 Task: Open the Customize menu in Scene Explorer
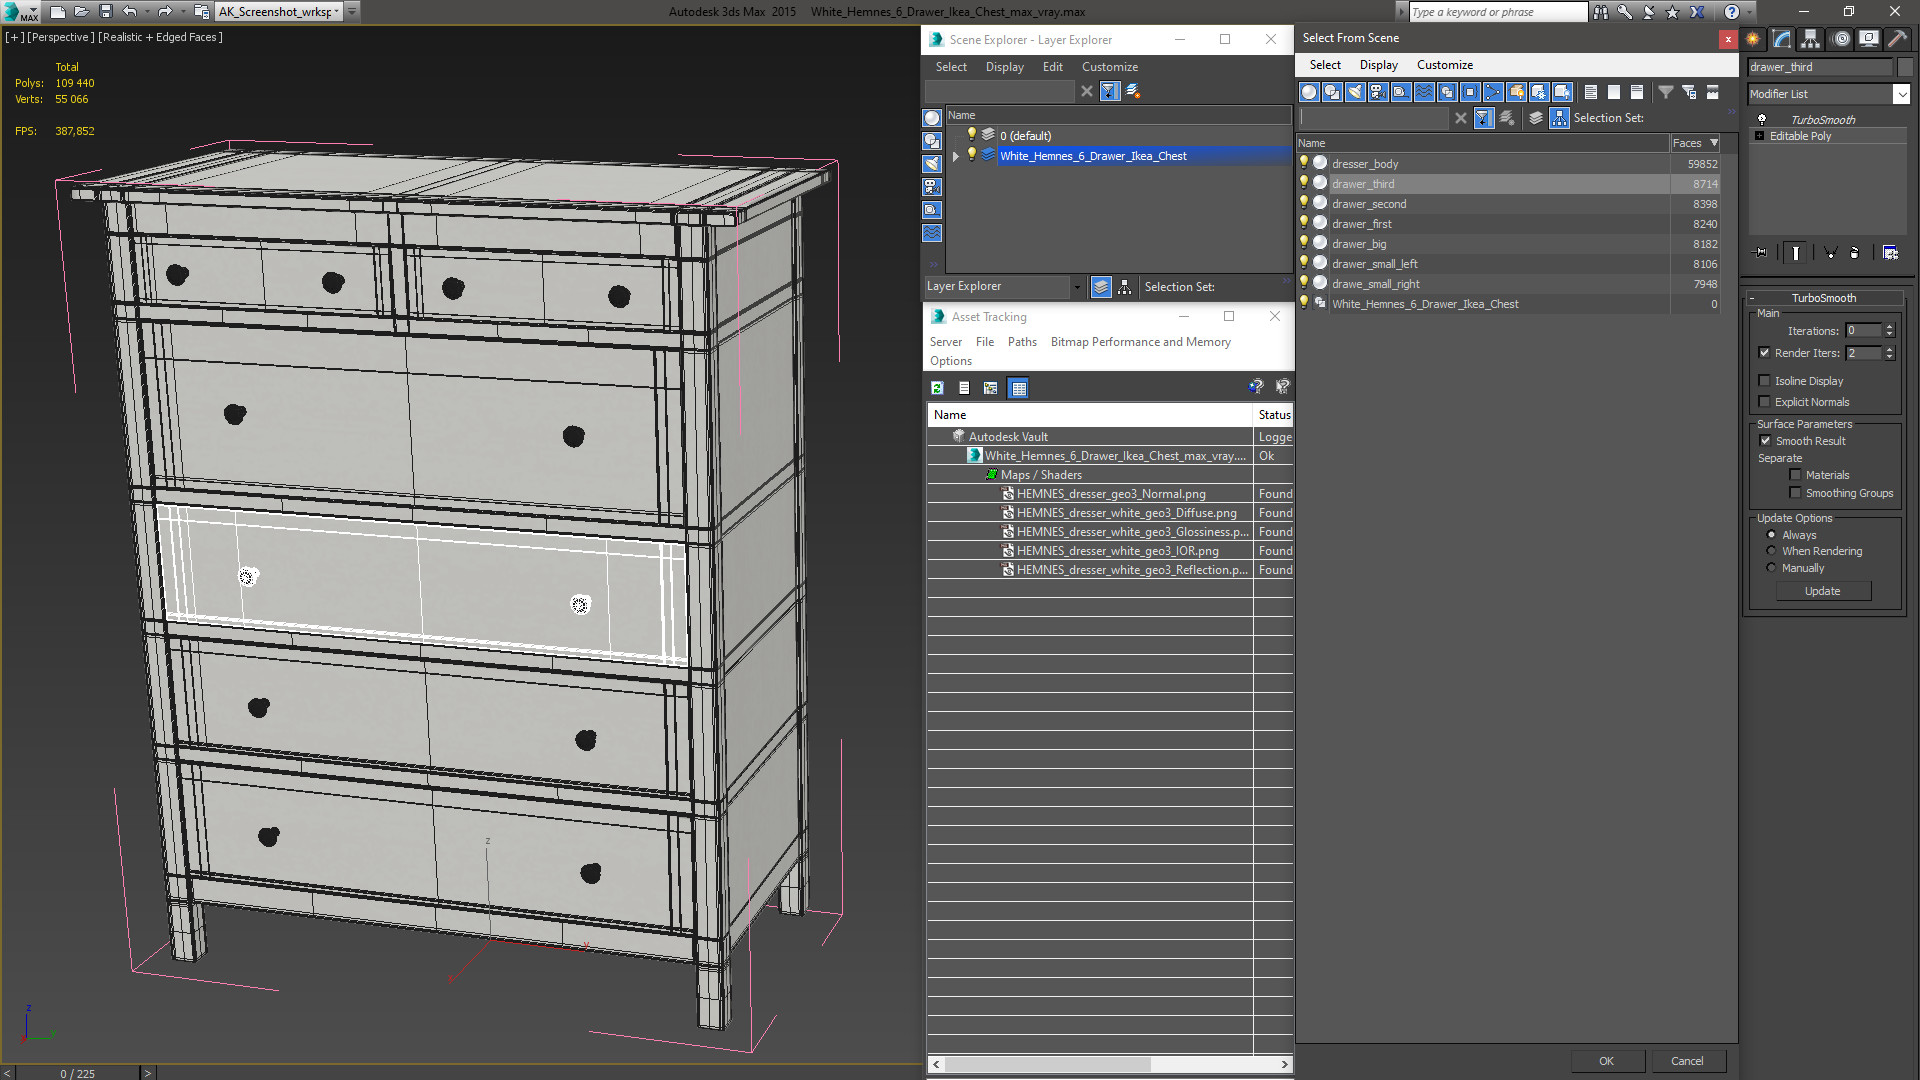tap(1109, 67)
